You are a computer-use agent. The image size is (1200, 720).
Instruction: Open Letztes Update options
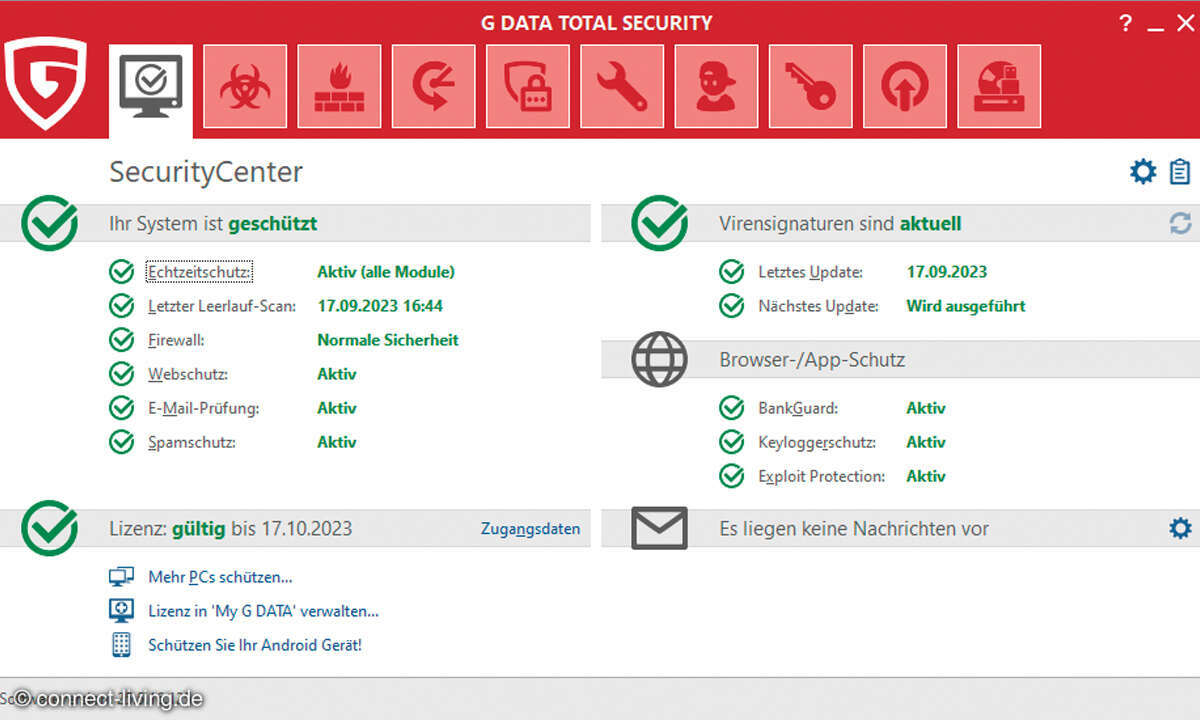pos(810,272)
